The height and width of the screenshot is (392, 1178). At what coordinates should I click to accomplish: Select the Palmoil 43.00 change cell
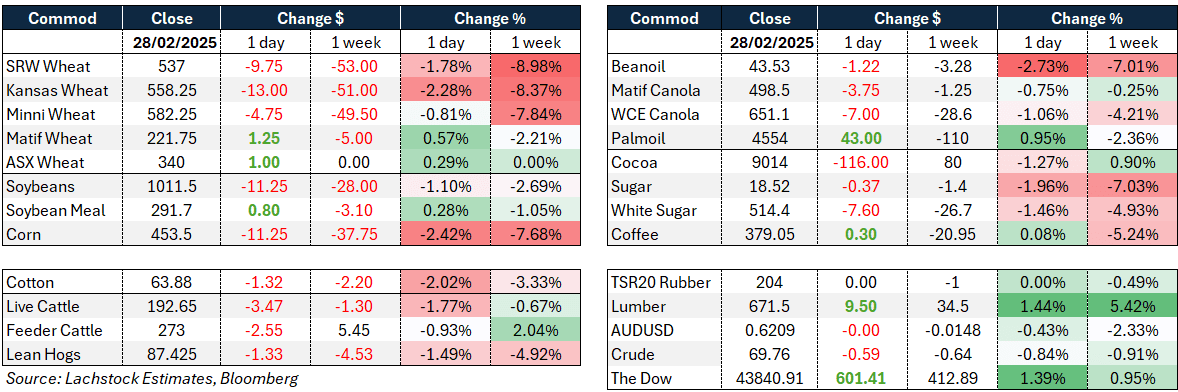point(860,138)
